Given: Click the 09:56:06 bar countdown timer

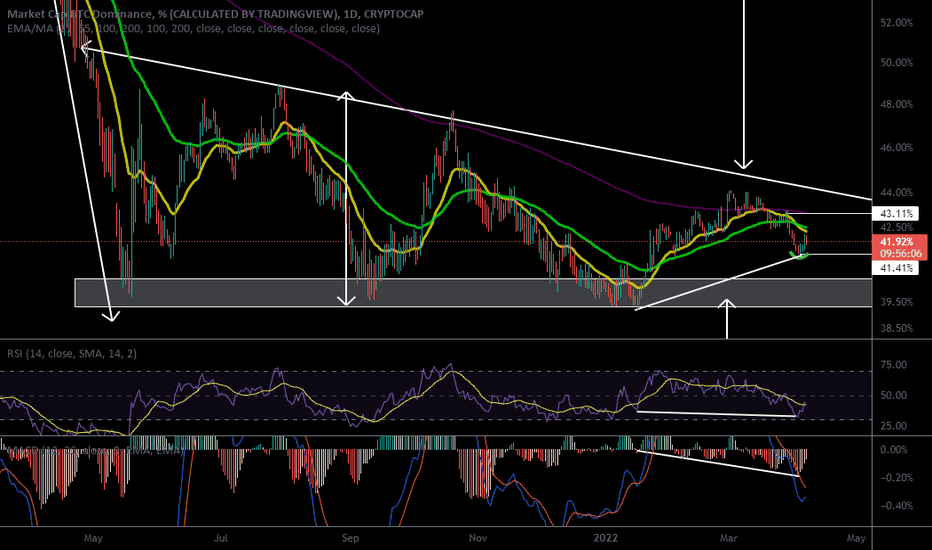Looking at the screenshot, I should 899,253.
